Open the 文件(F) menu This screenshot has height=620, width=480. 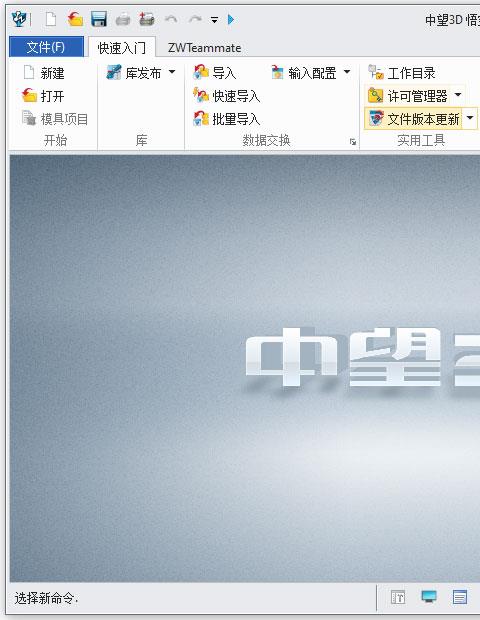pos(46,47)
